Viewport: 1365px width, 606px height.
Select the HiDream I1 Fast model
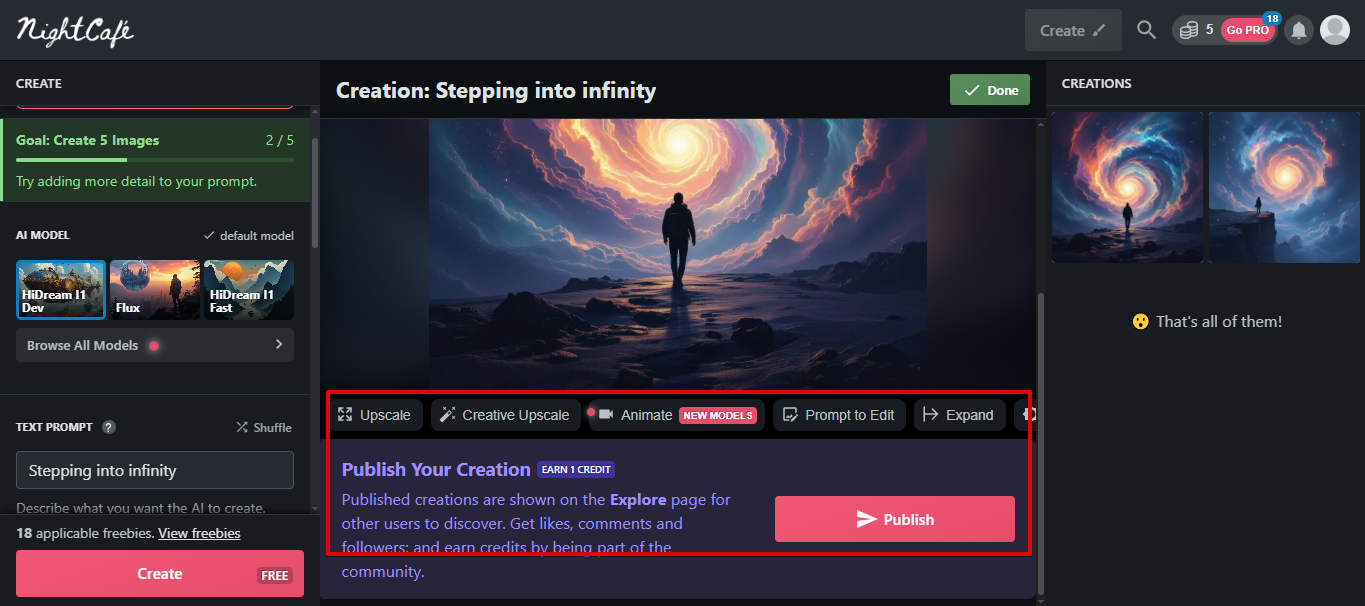coord(249,289)
